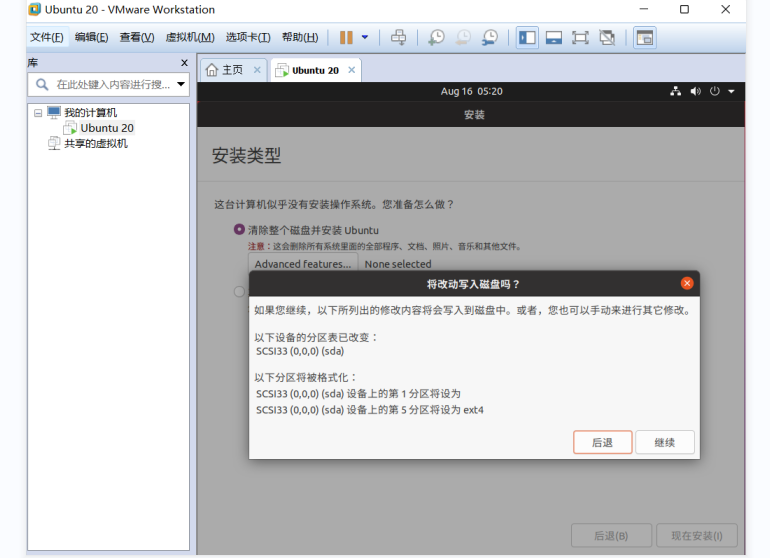Close the Ubuntu 20 tab
Viewport: 770px width, 558px height.
coord(352,70)
